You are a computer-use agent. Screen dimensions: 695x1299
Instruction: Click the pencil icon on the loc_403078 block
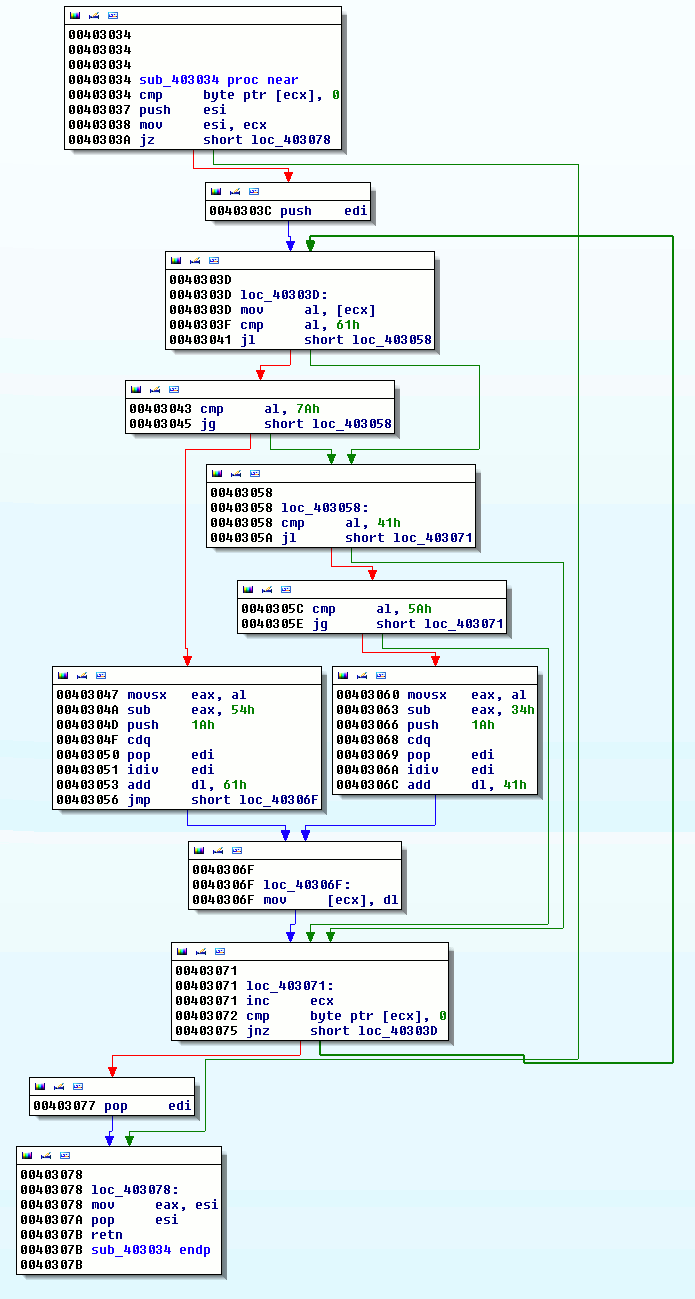tap(46, 1155)
